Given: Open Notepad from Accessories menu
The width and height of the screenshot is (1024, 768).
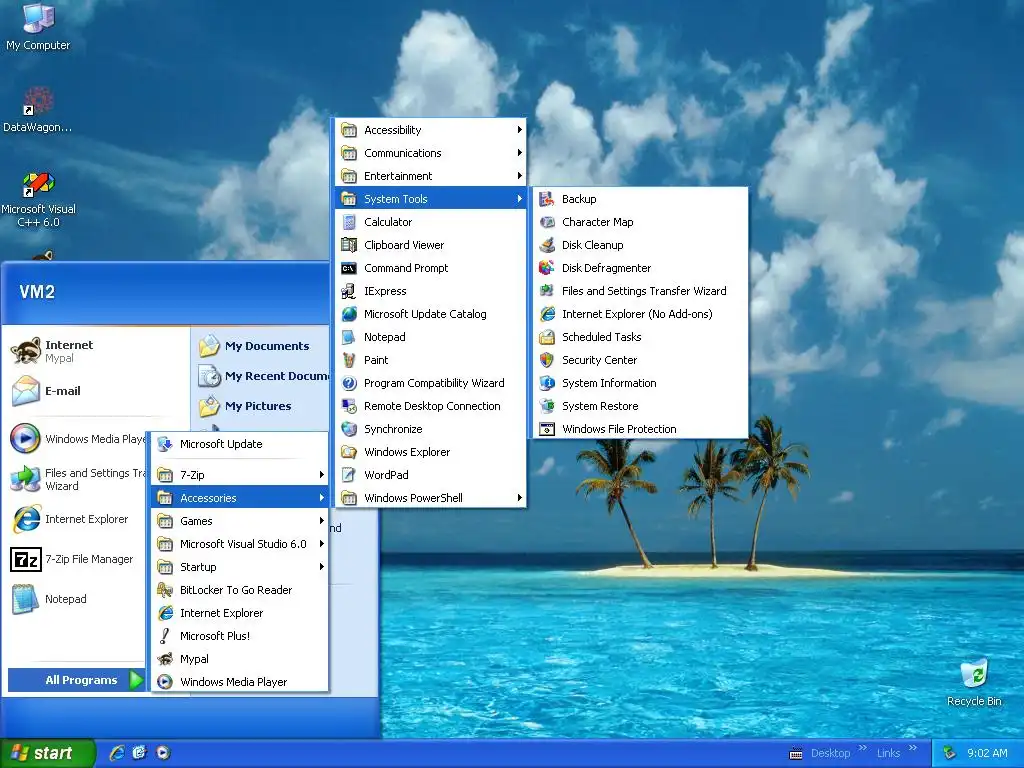Looking at the screenshot, I should [430, 337].
